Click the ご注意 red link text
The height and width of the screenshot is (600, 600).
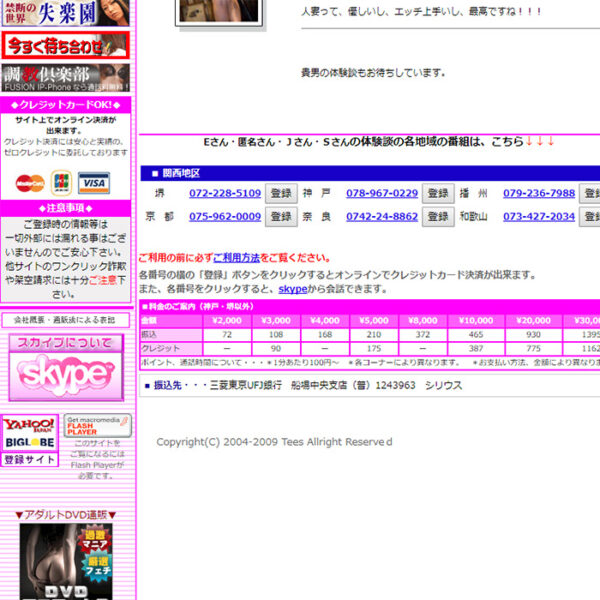103,280
